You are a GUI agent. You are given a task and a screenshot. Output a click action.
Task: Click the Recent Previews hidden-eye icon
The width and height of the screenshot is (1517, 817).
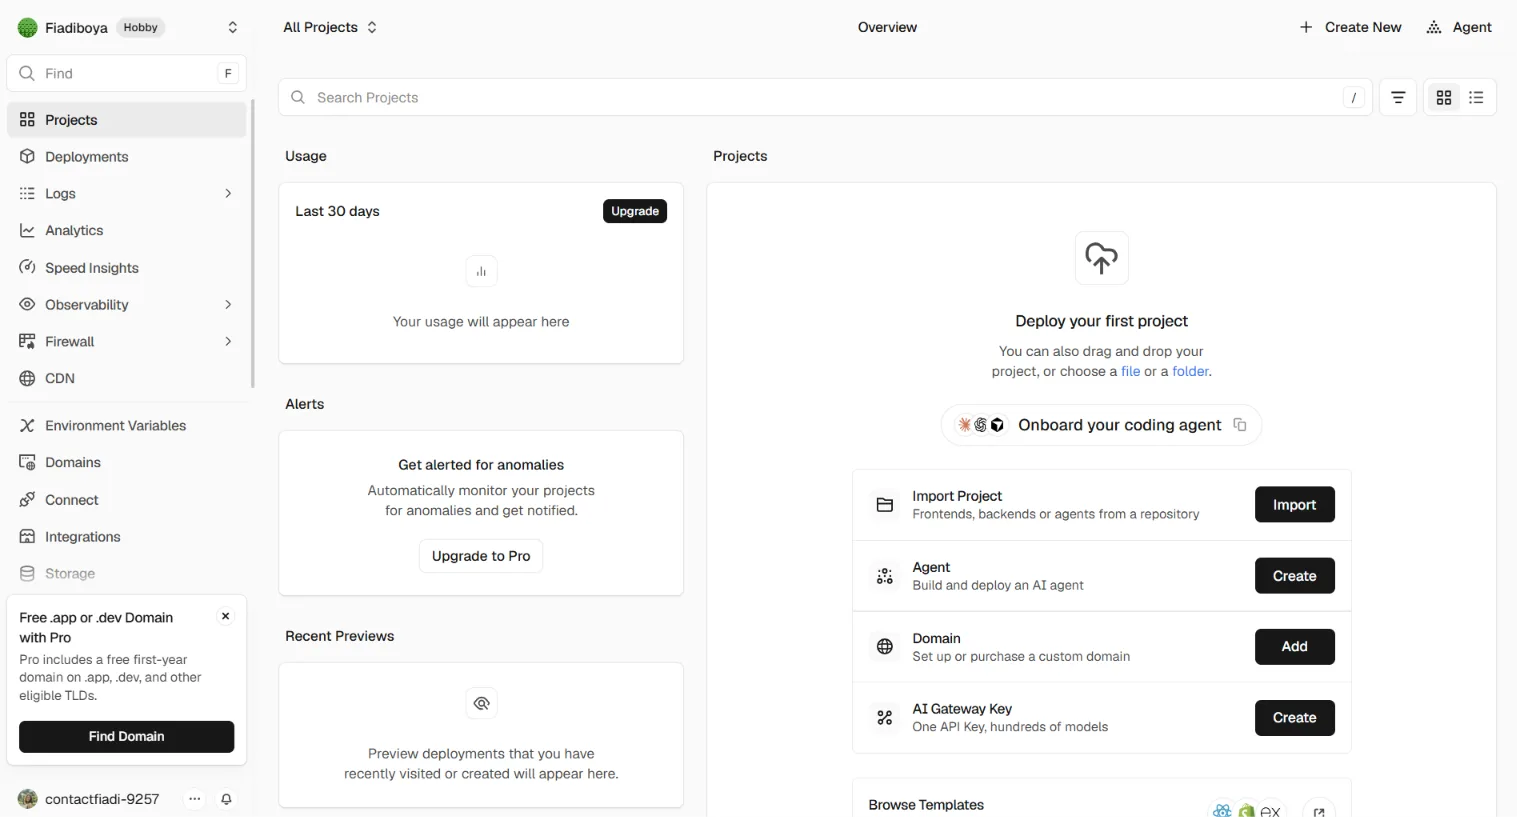[x=481, y=704]
